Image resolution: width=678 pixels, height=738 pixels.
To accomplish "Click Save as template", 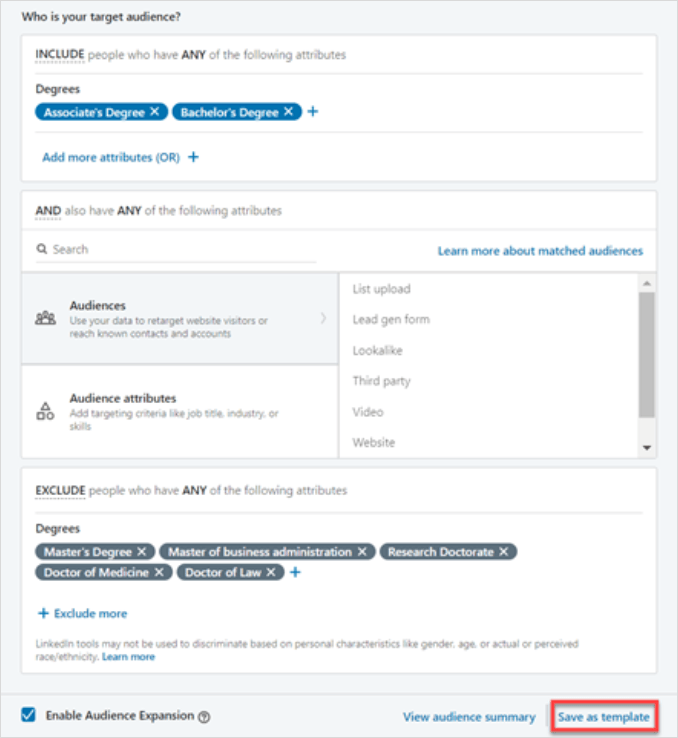I will click(604, 717).
